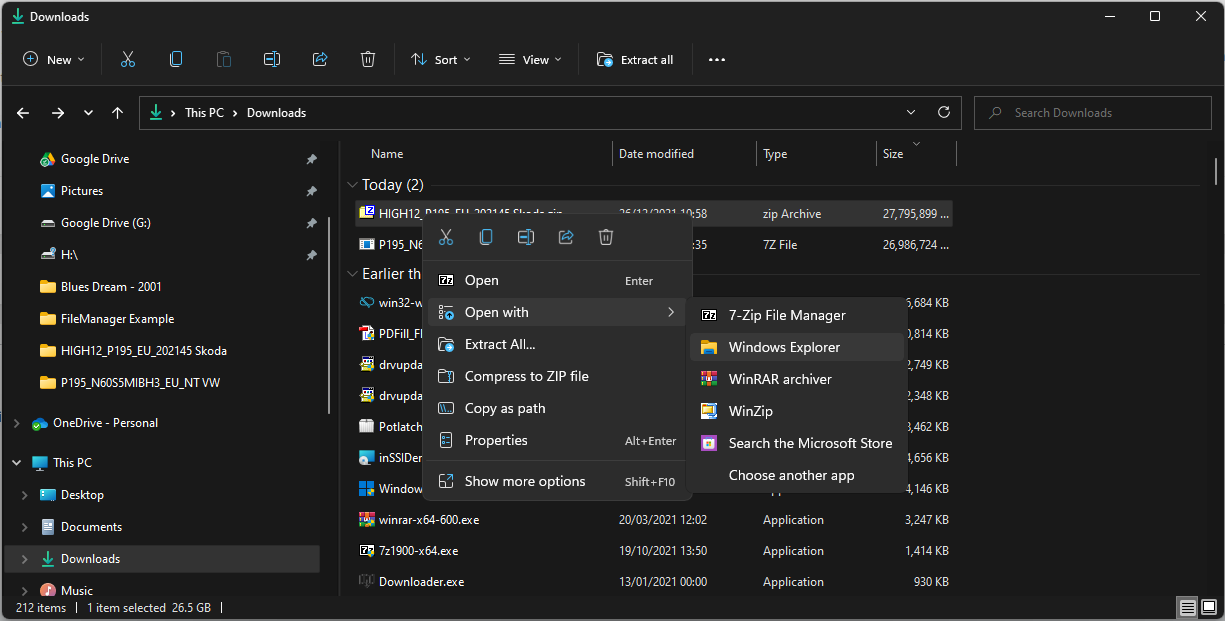Switch to the Details view layout icon
1225x621 pixels.
1187,607
